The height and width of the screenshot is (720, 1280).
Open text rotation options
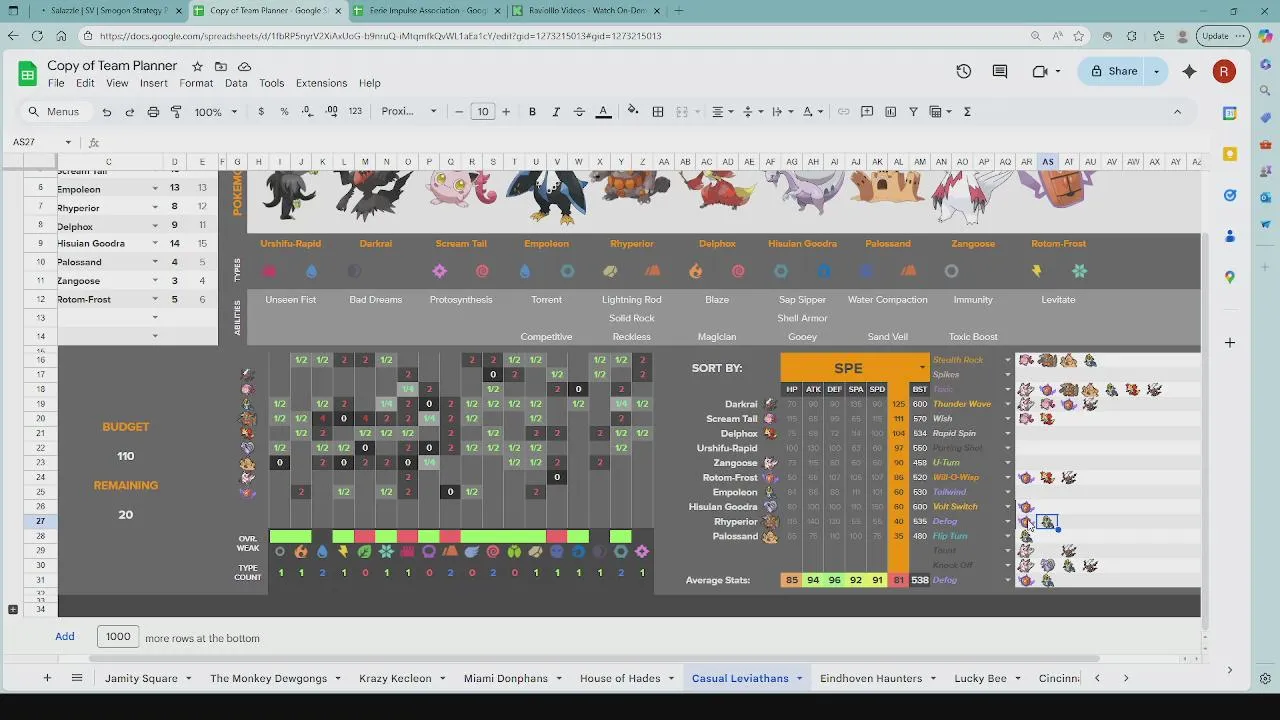[812, 112]
